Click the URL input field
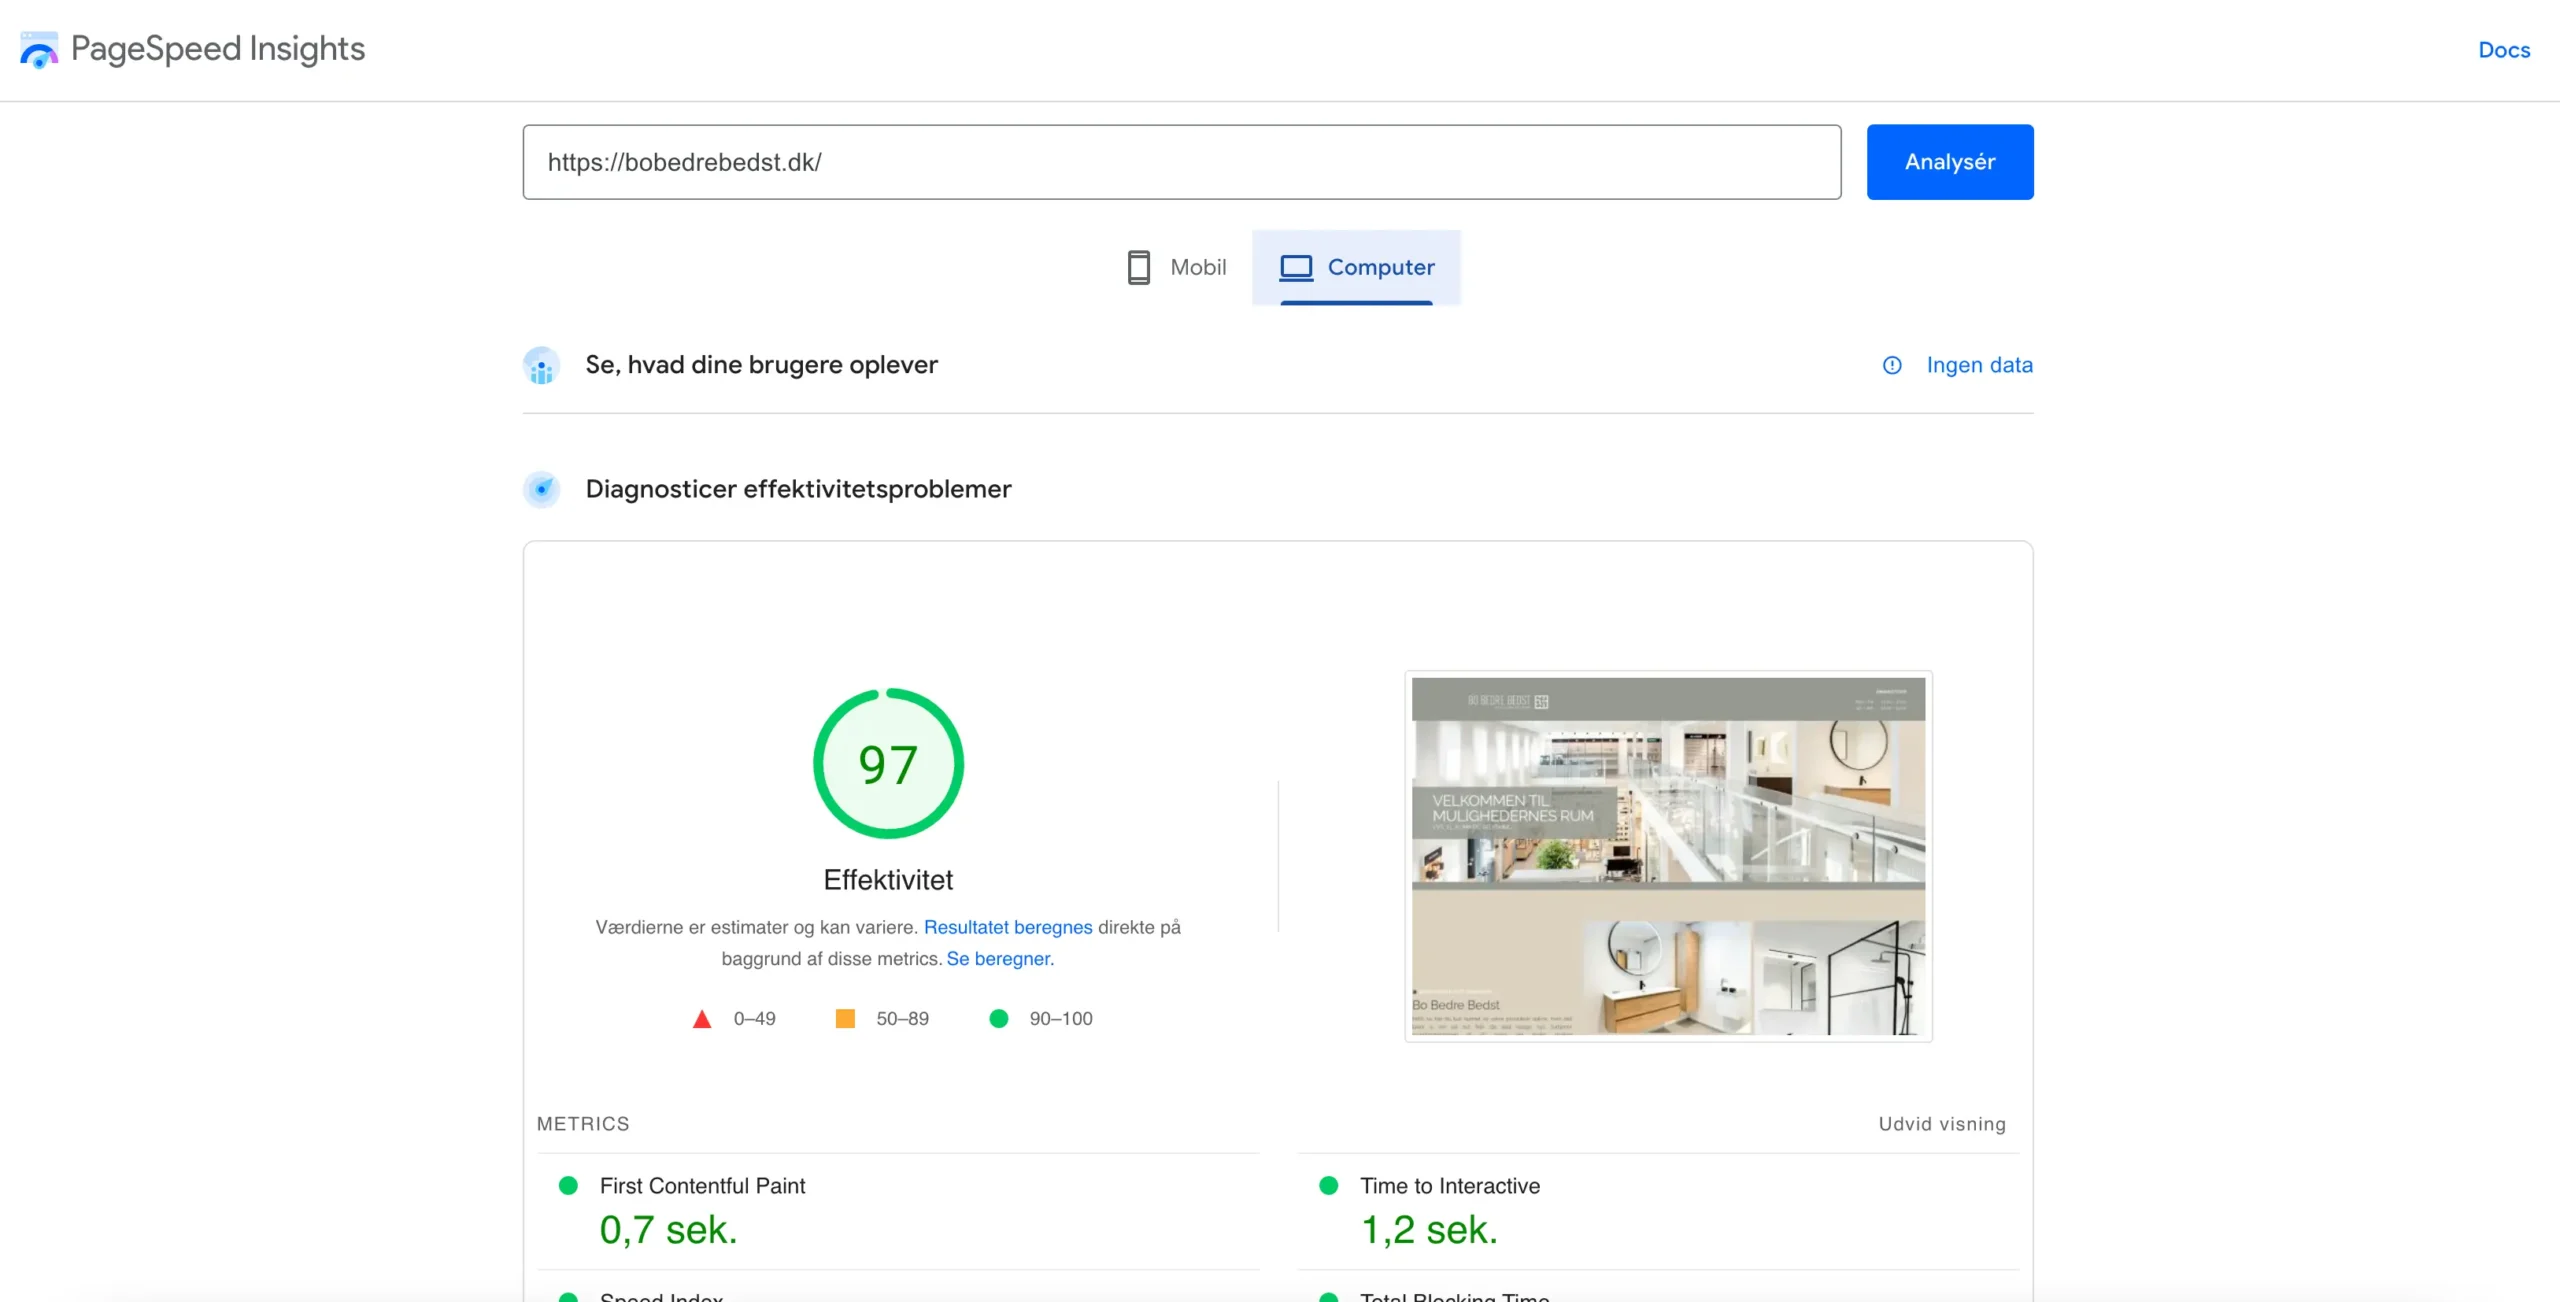2560x1302 pixels. click(x=1181, y=162)
